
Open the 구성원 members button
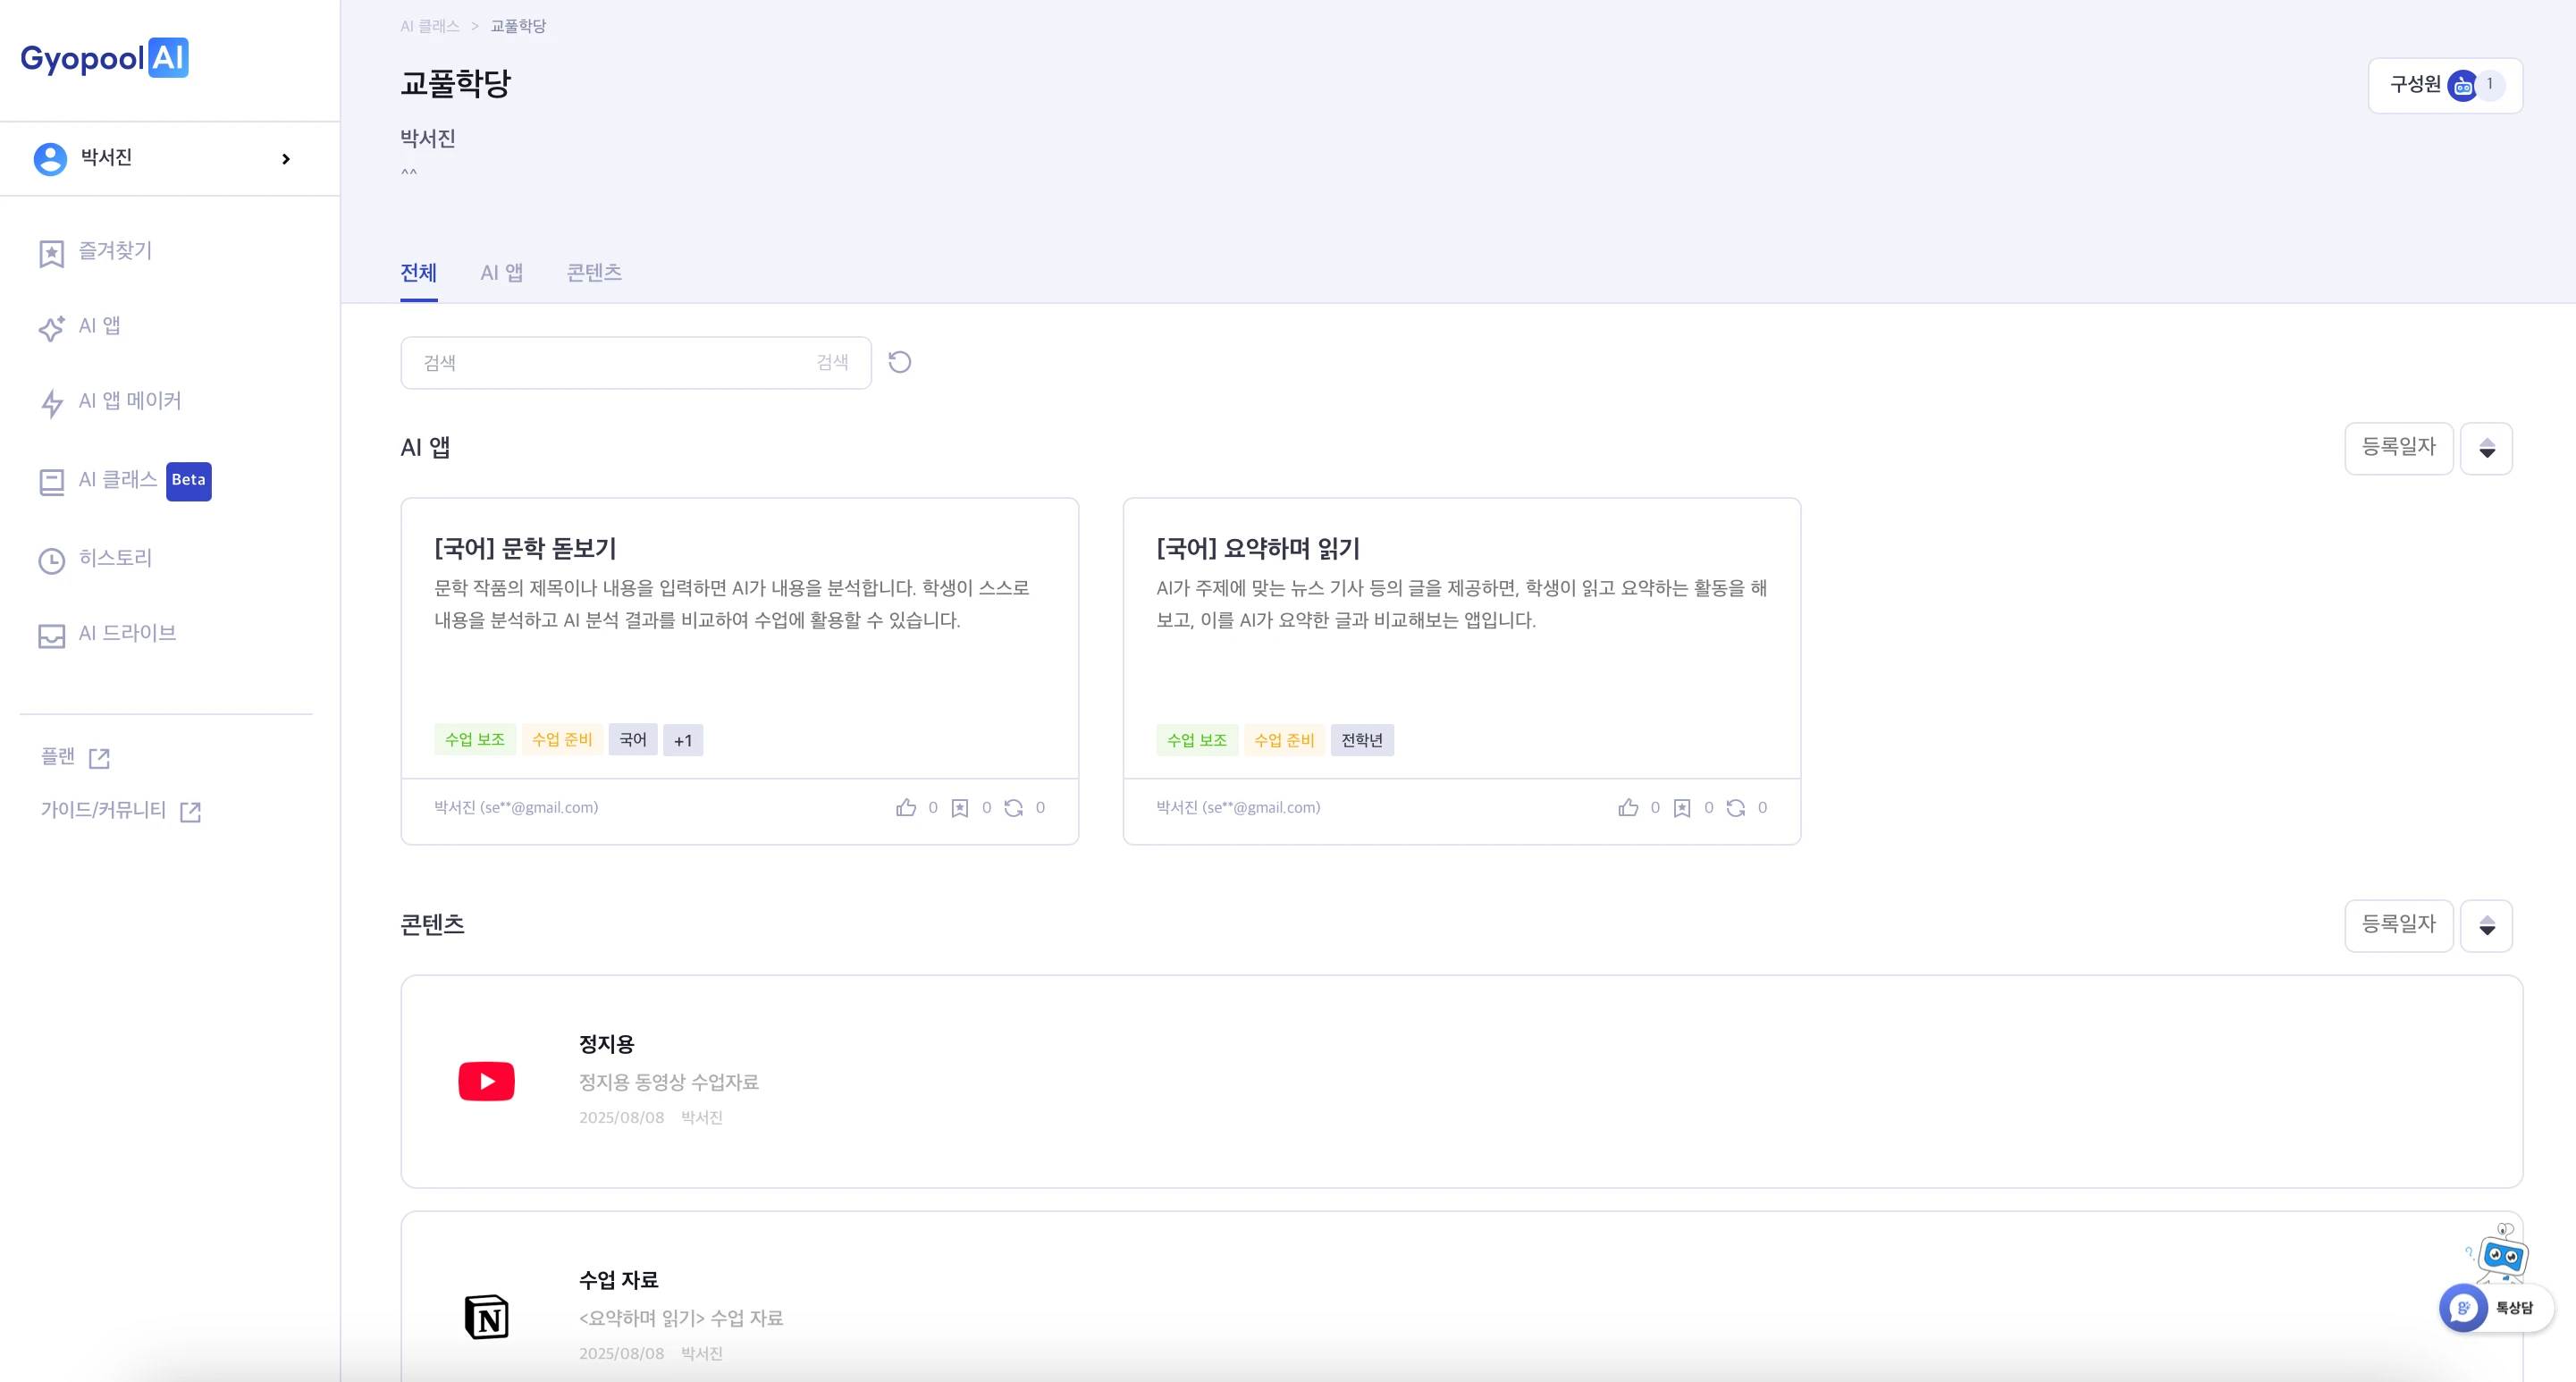[x=2445, y=85]
